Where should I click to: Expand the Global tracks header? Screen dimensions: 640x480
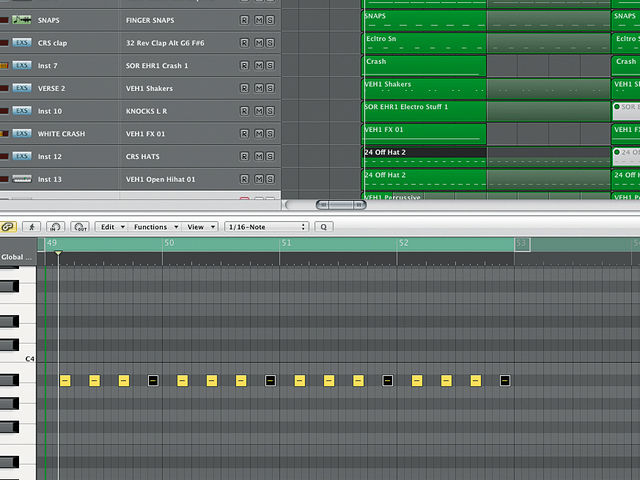click(16, 257)
